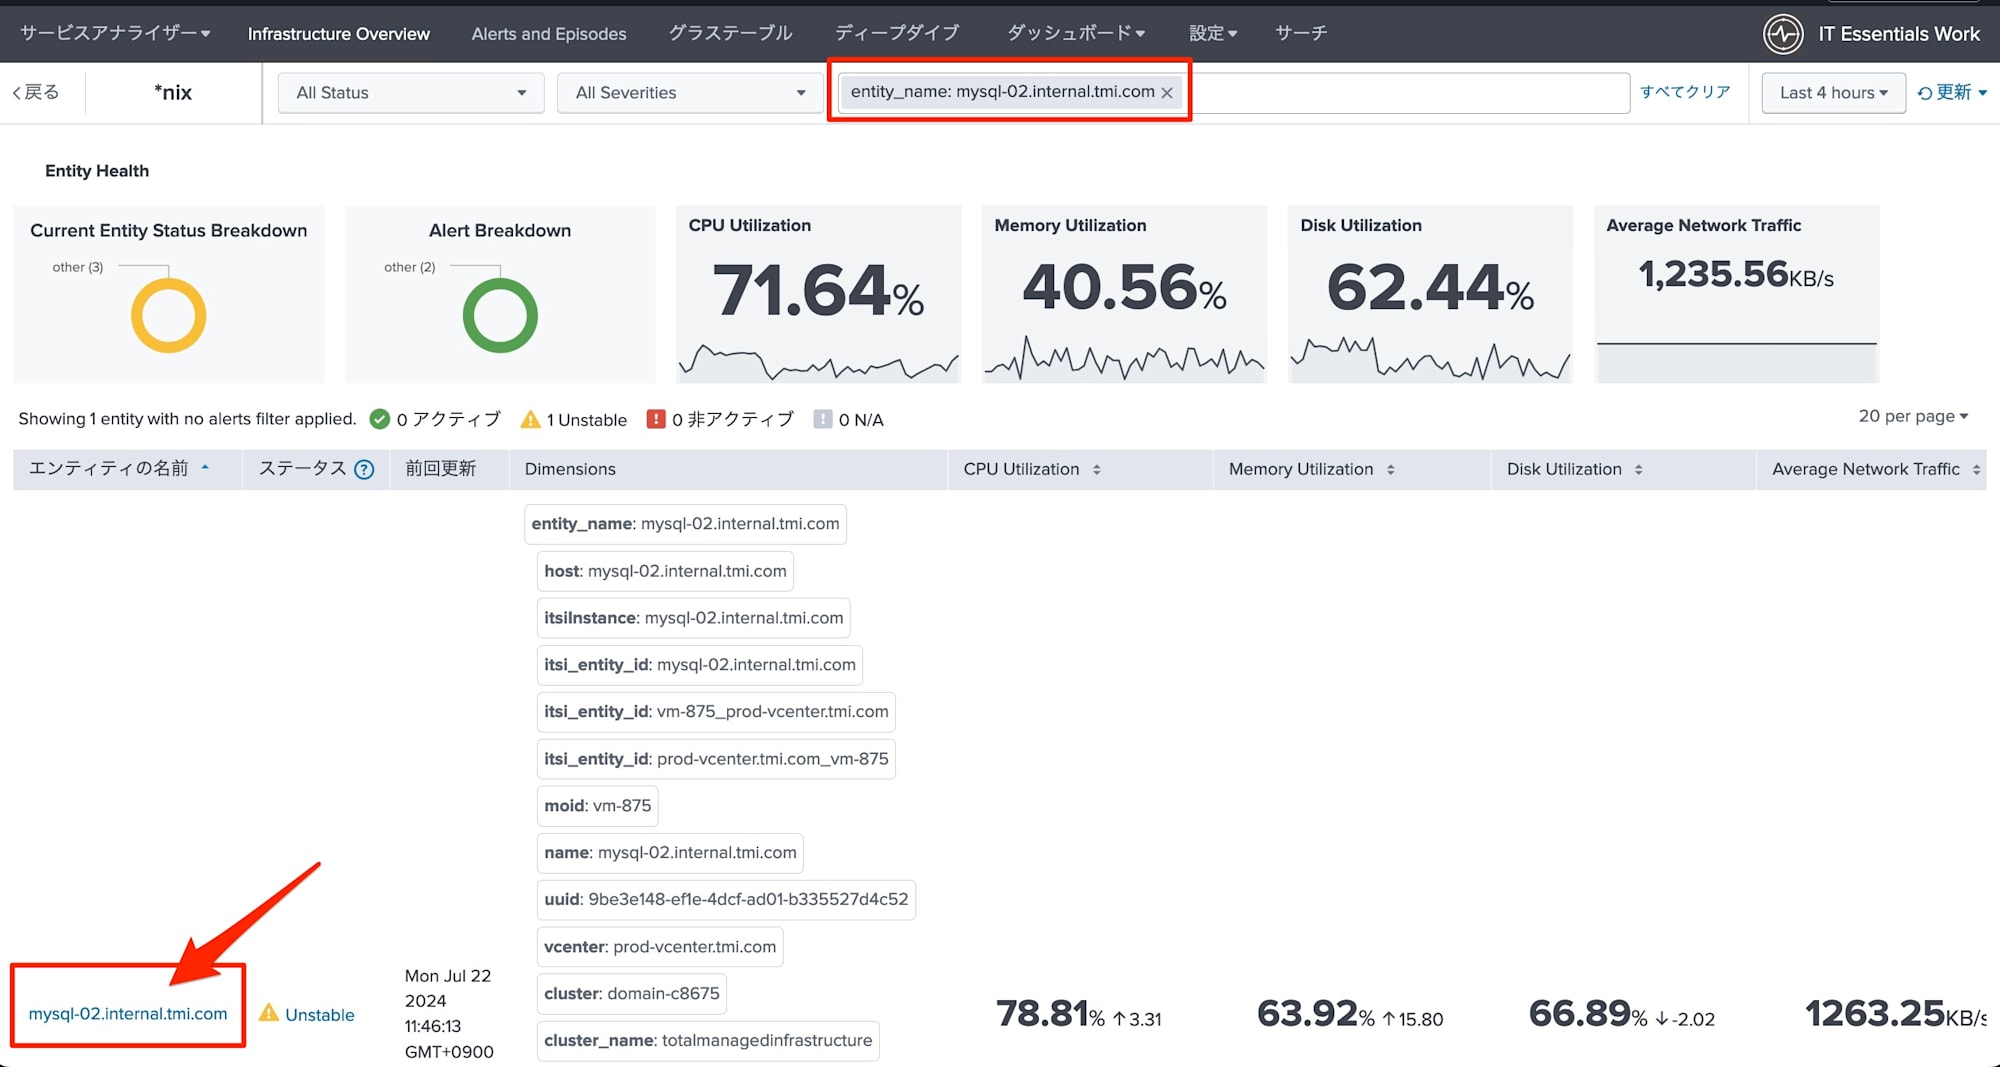The width and height of the screenshot is (2000, 1067).
Task: Click itsi_entity_id: vm-875_prod-vcenter.tmi.com tag
Action: [x=716, y=712]
